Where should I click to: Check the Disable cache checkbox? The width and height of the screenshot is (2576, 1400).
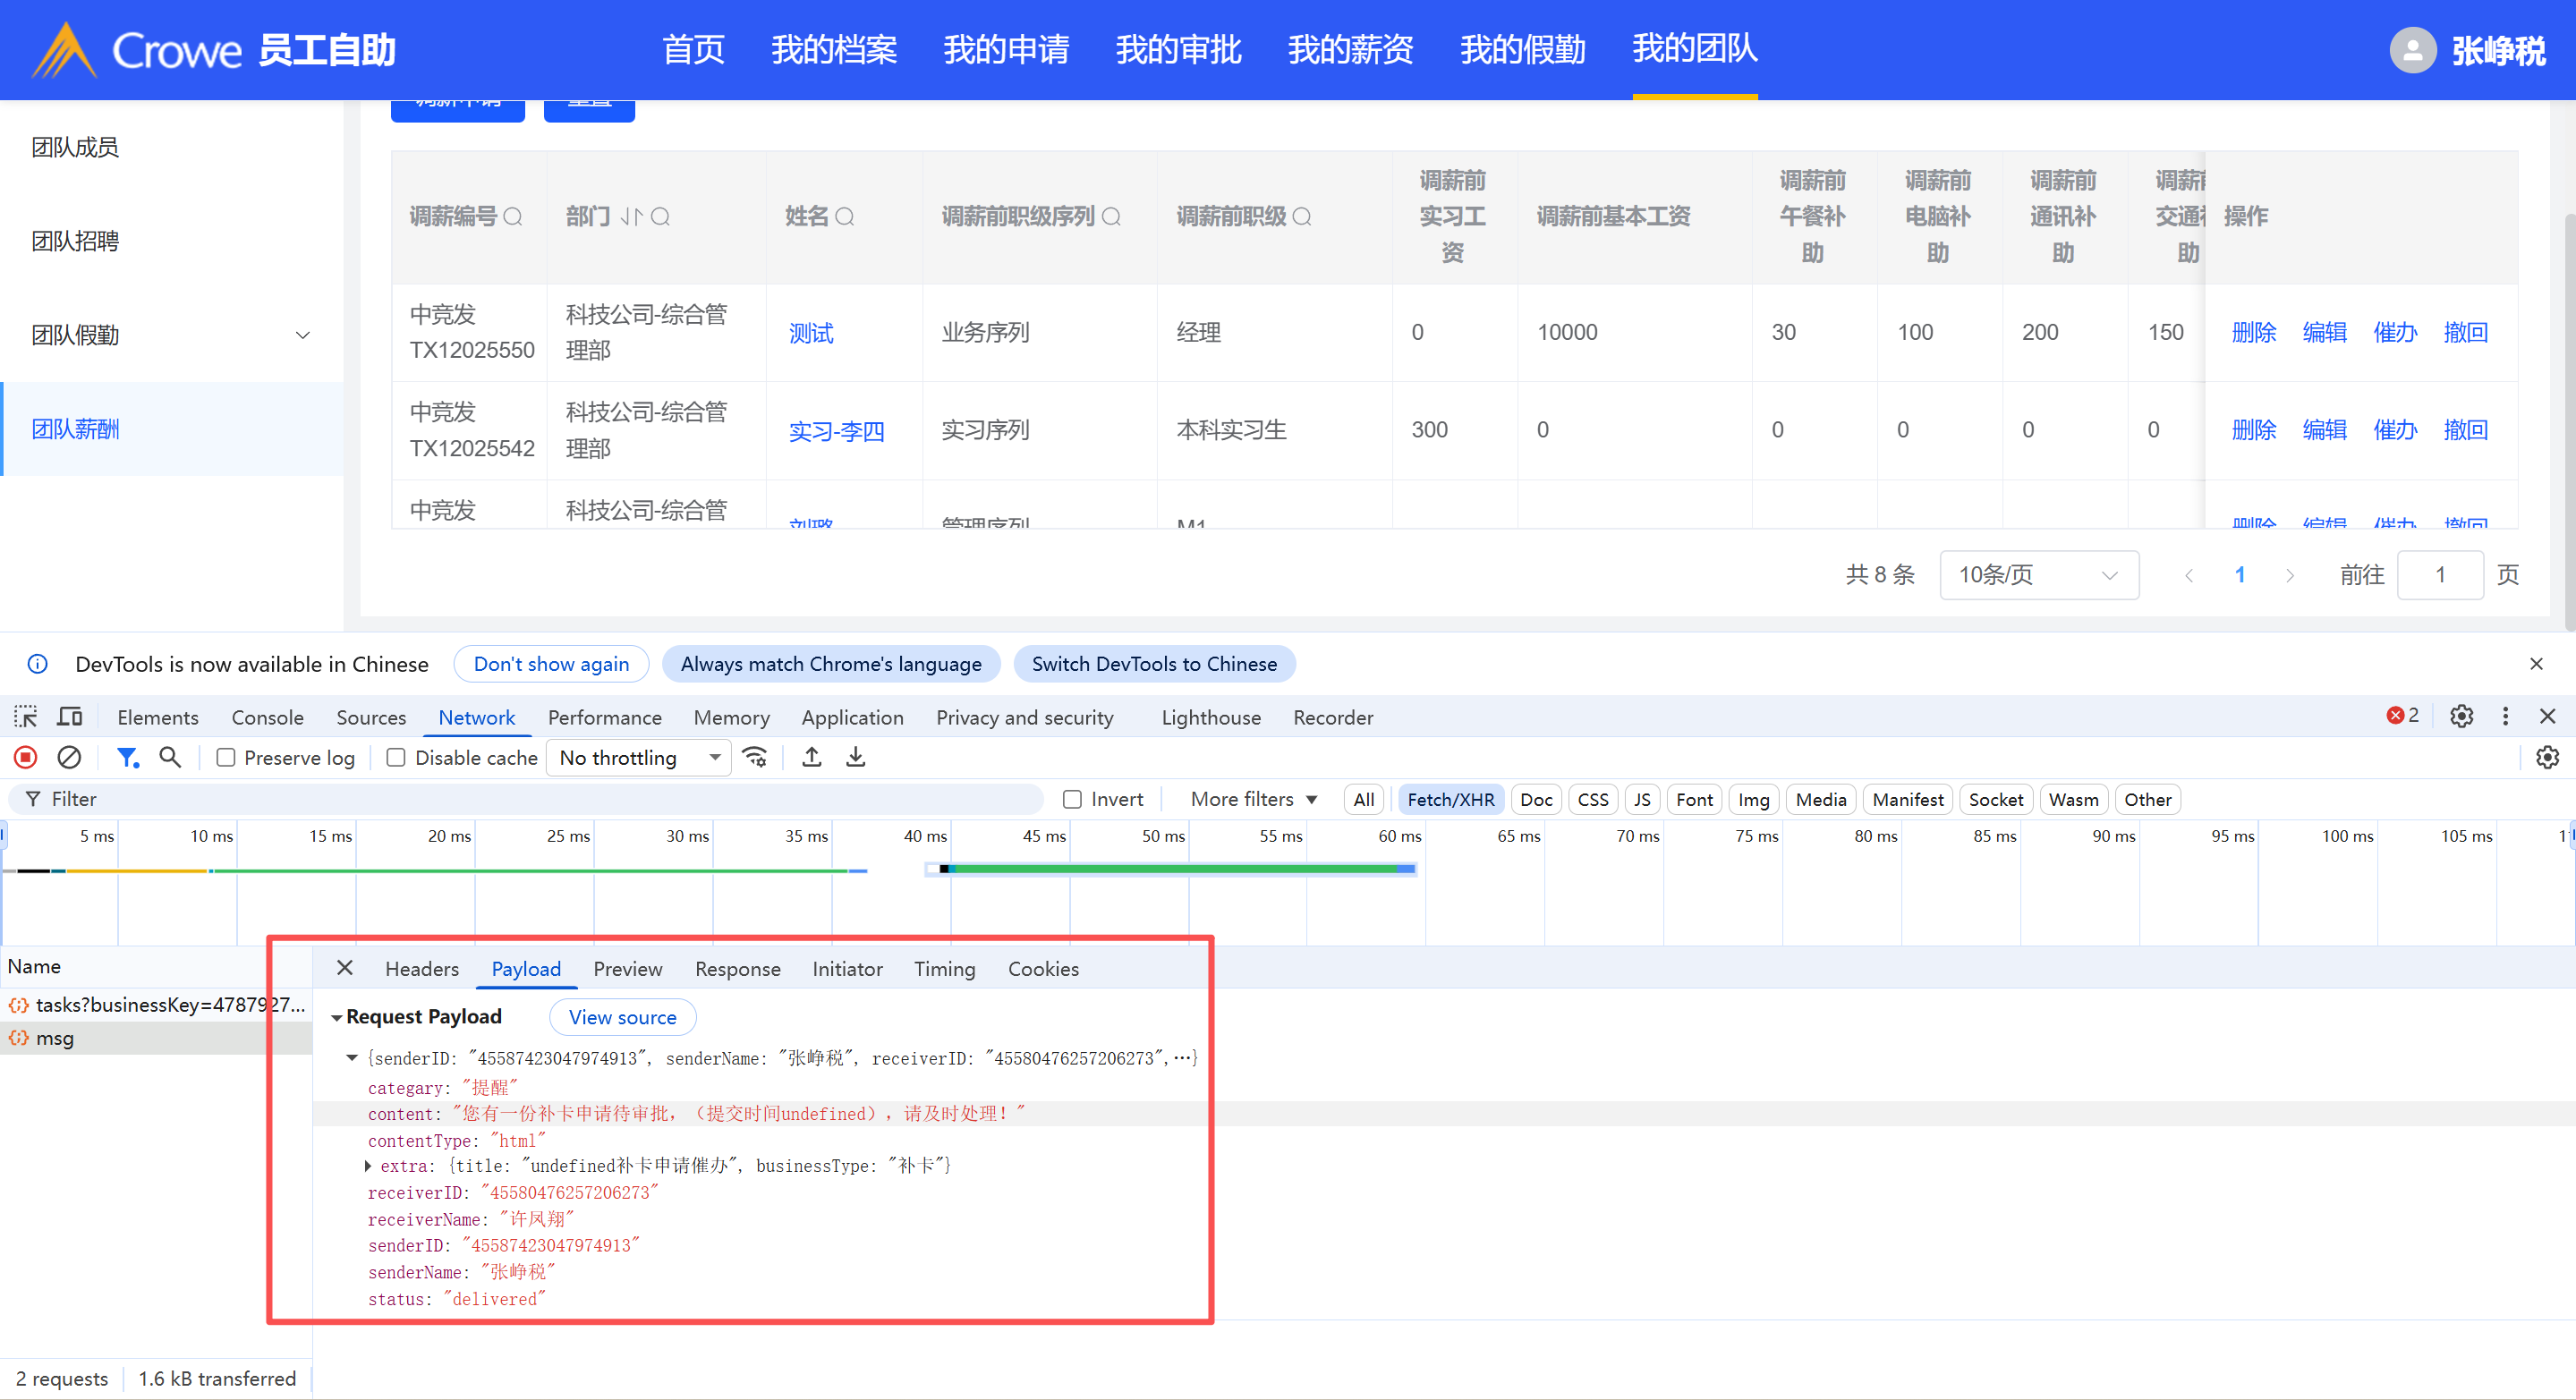[396, 758]
